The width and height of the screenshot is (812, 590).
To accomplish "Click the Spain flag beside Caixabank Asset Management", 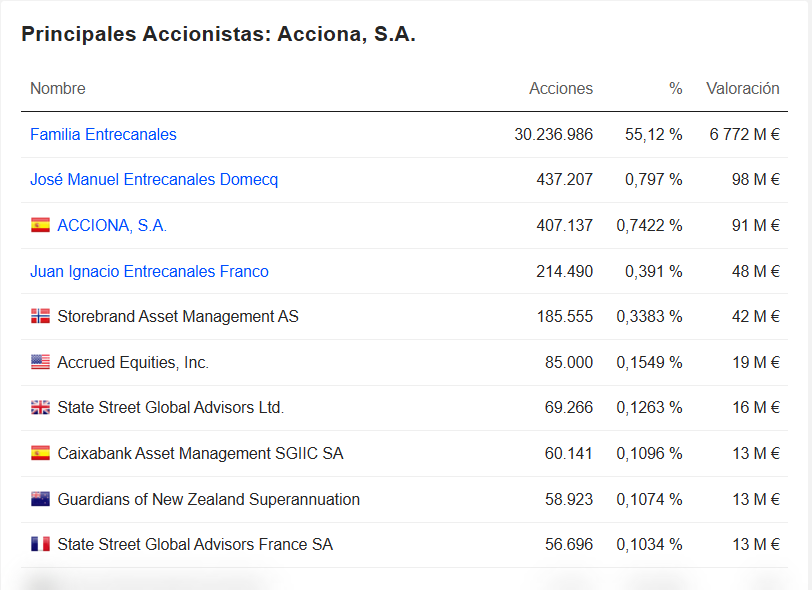I will 40,453.
